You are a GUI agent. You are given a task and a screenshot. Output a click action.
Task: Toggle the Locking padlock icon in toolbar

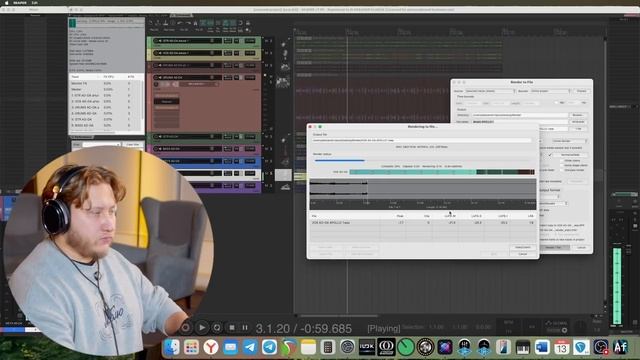[x=248, y=23]
